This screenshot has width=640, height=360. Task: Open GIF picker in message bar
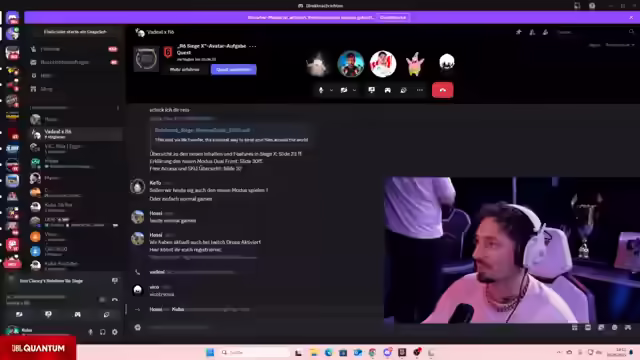pos(588,327)
